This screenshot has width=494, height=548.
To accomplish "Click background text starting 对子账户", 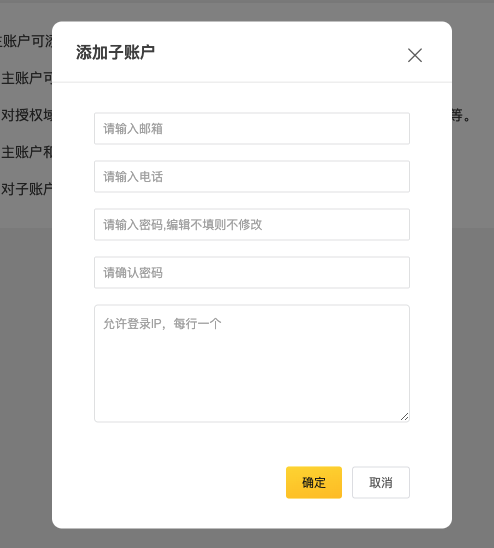I will (x=27, y=189).
